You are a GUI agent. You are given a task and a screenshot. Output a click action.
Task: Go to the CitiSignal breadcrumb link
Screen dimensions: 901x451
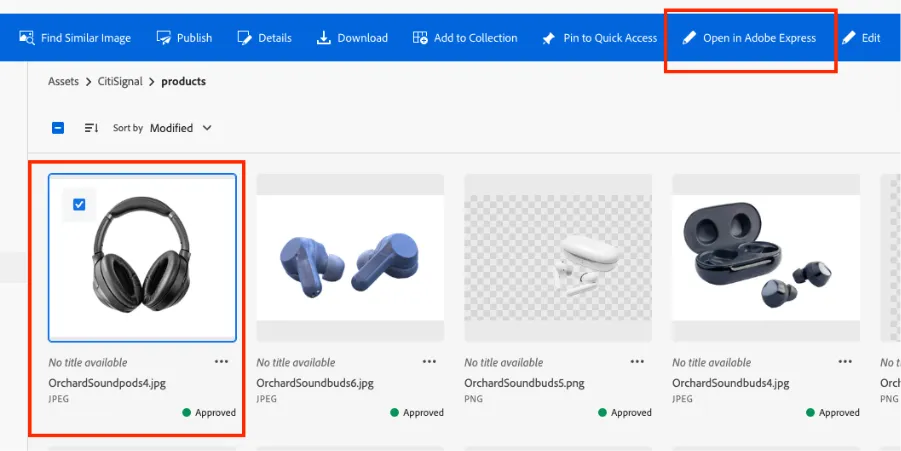pyautogui.click(x=120, y=82)
